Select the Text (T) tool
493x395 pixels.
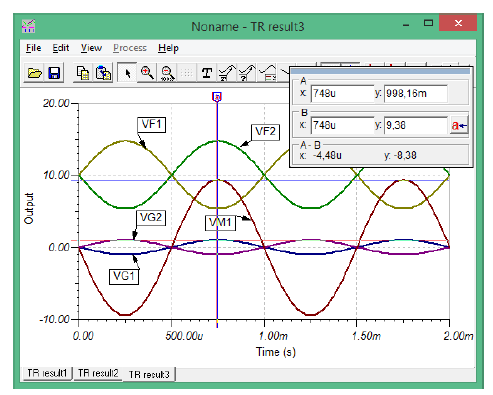(x=207, y=72)
